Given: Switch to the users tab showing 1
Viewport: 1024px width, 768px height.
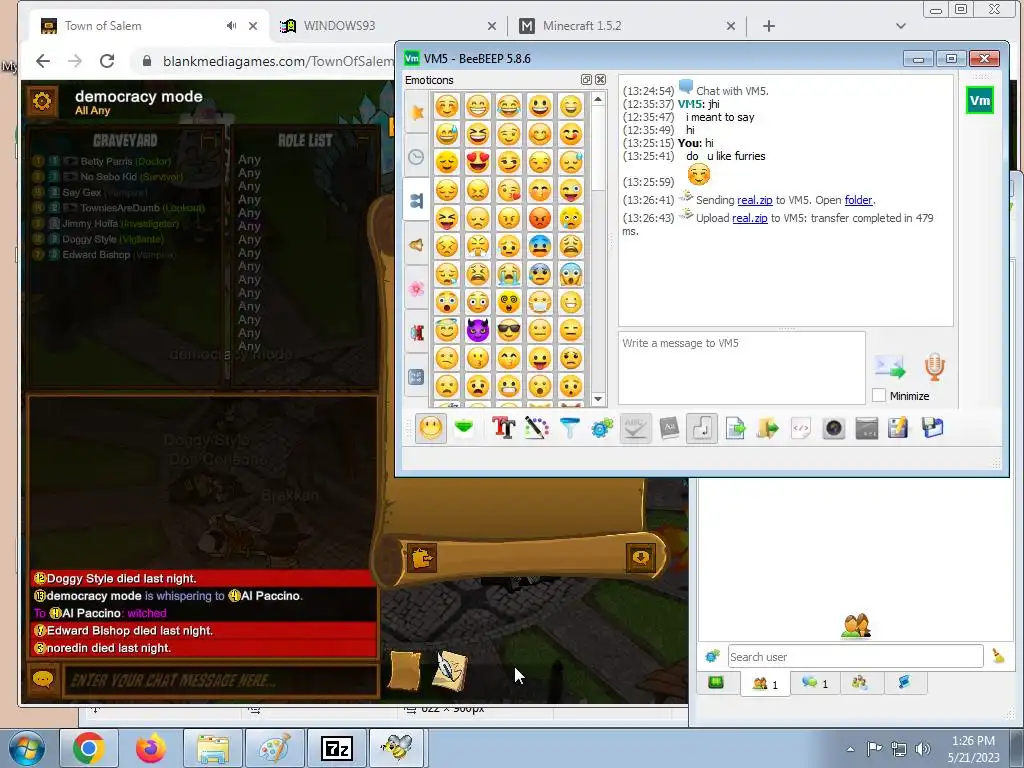Looking at the screenshot, I should 765,684.
